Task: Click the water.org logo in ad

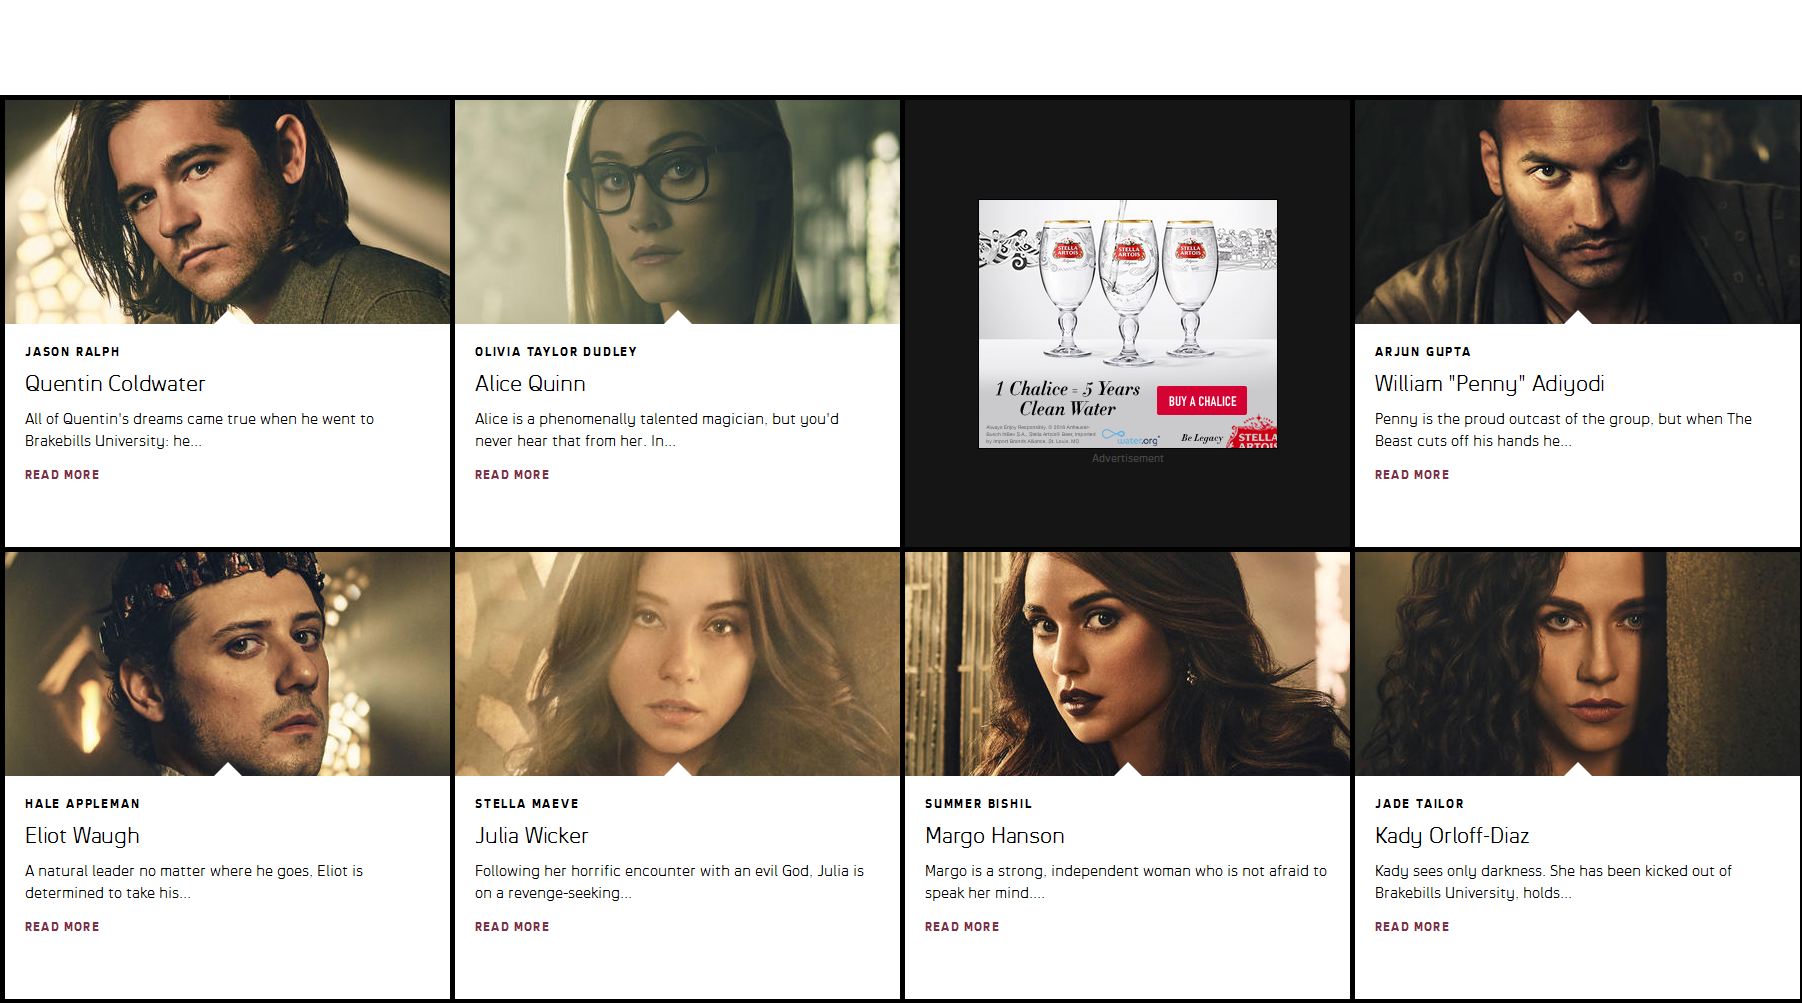Action: (x=1131, y=438)
